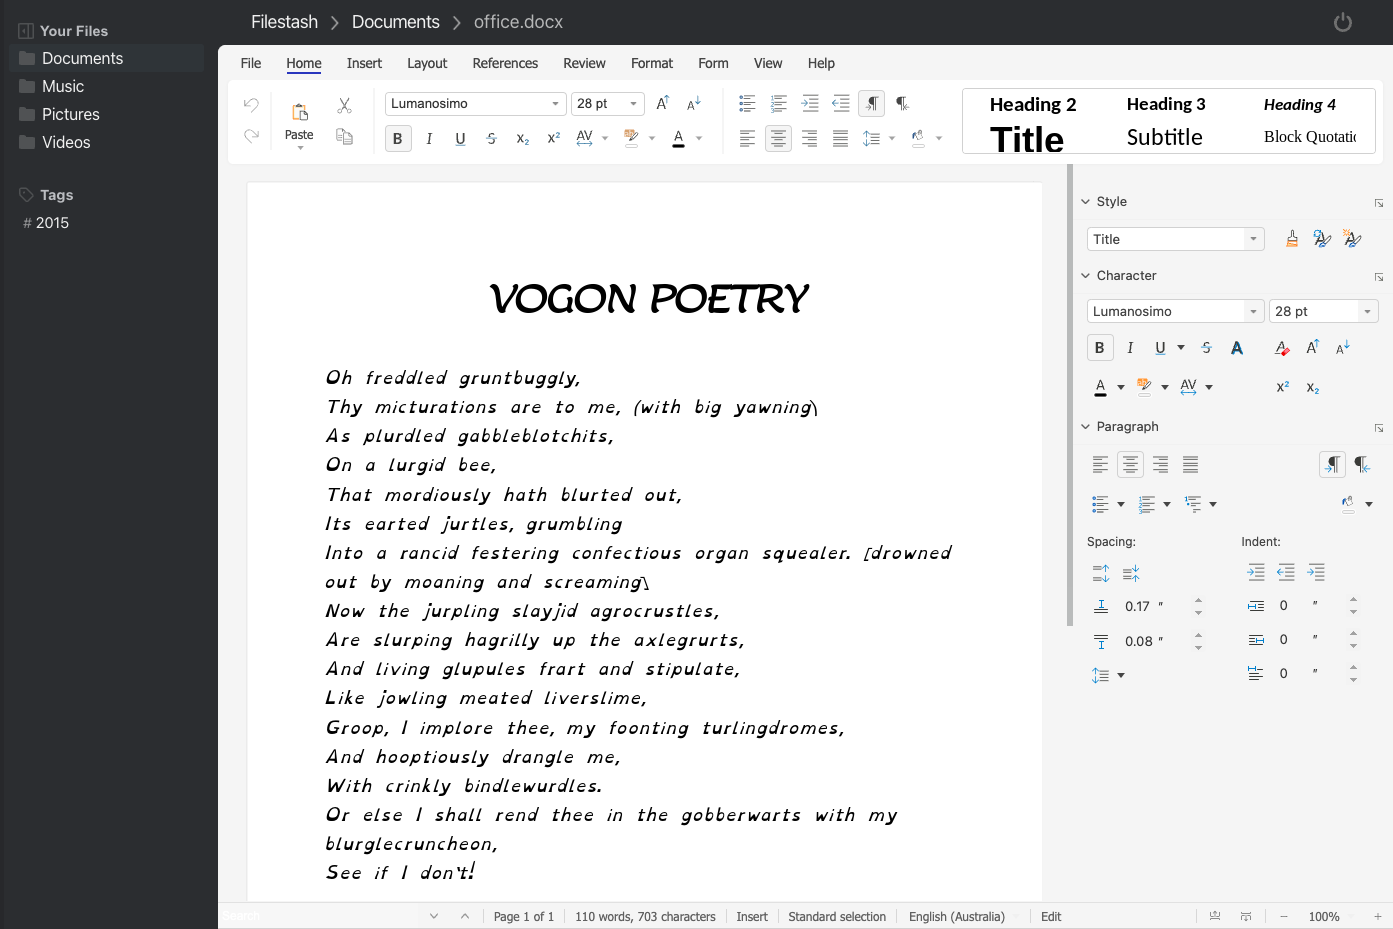The height and width of the screenshot is (929, 1393).
Task: Toggle Bold in the toolbar
Action: [x=398, y=139]
